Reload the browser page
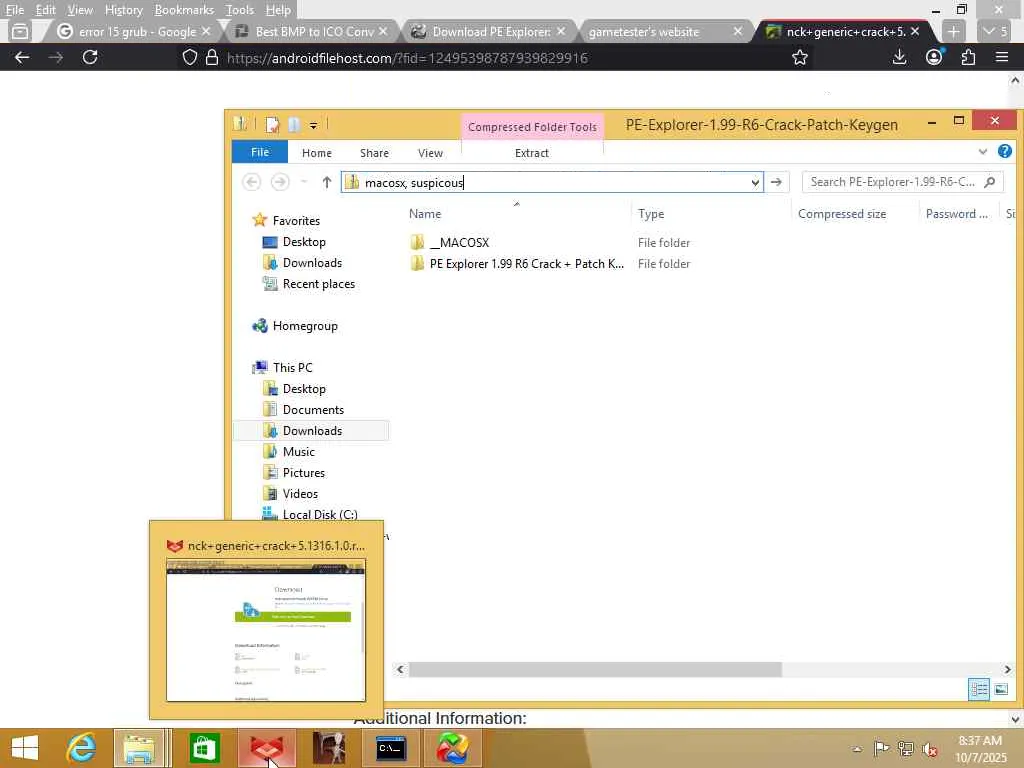The height and width of the screenshot is (768, 1024). point(90,57)
